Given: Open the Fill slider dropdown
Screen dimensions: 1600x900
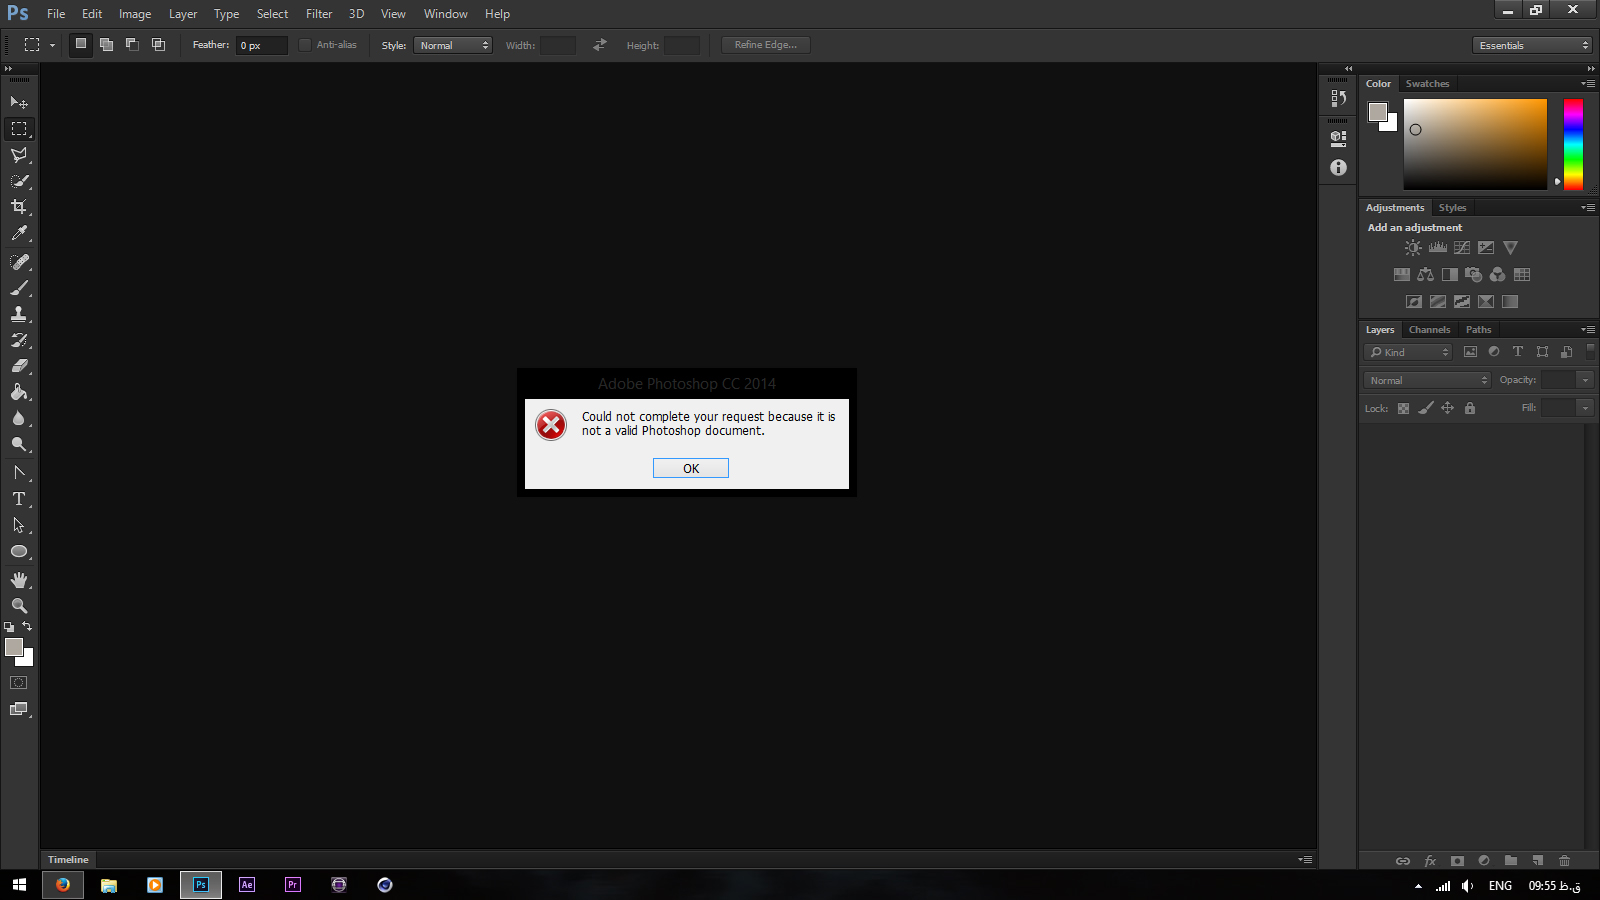Looking at the screenshot, I should (x=1584, y=408).
